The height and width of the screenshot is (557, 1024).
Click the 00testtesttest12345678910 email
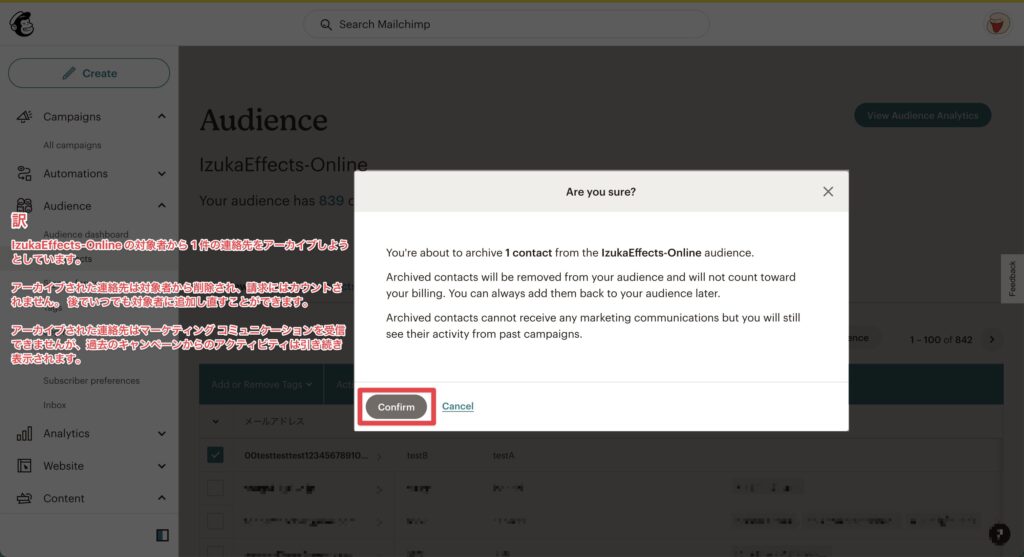pyautogui.click(x=306, y=455)
